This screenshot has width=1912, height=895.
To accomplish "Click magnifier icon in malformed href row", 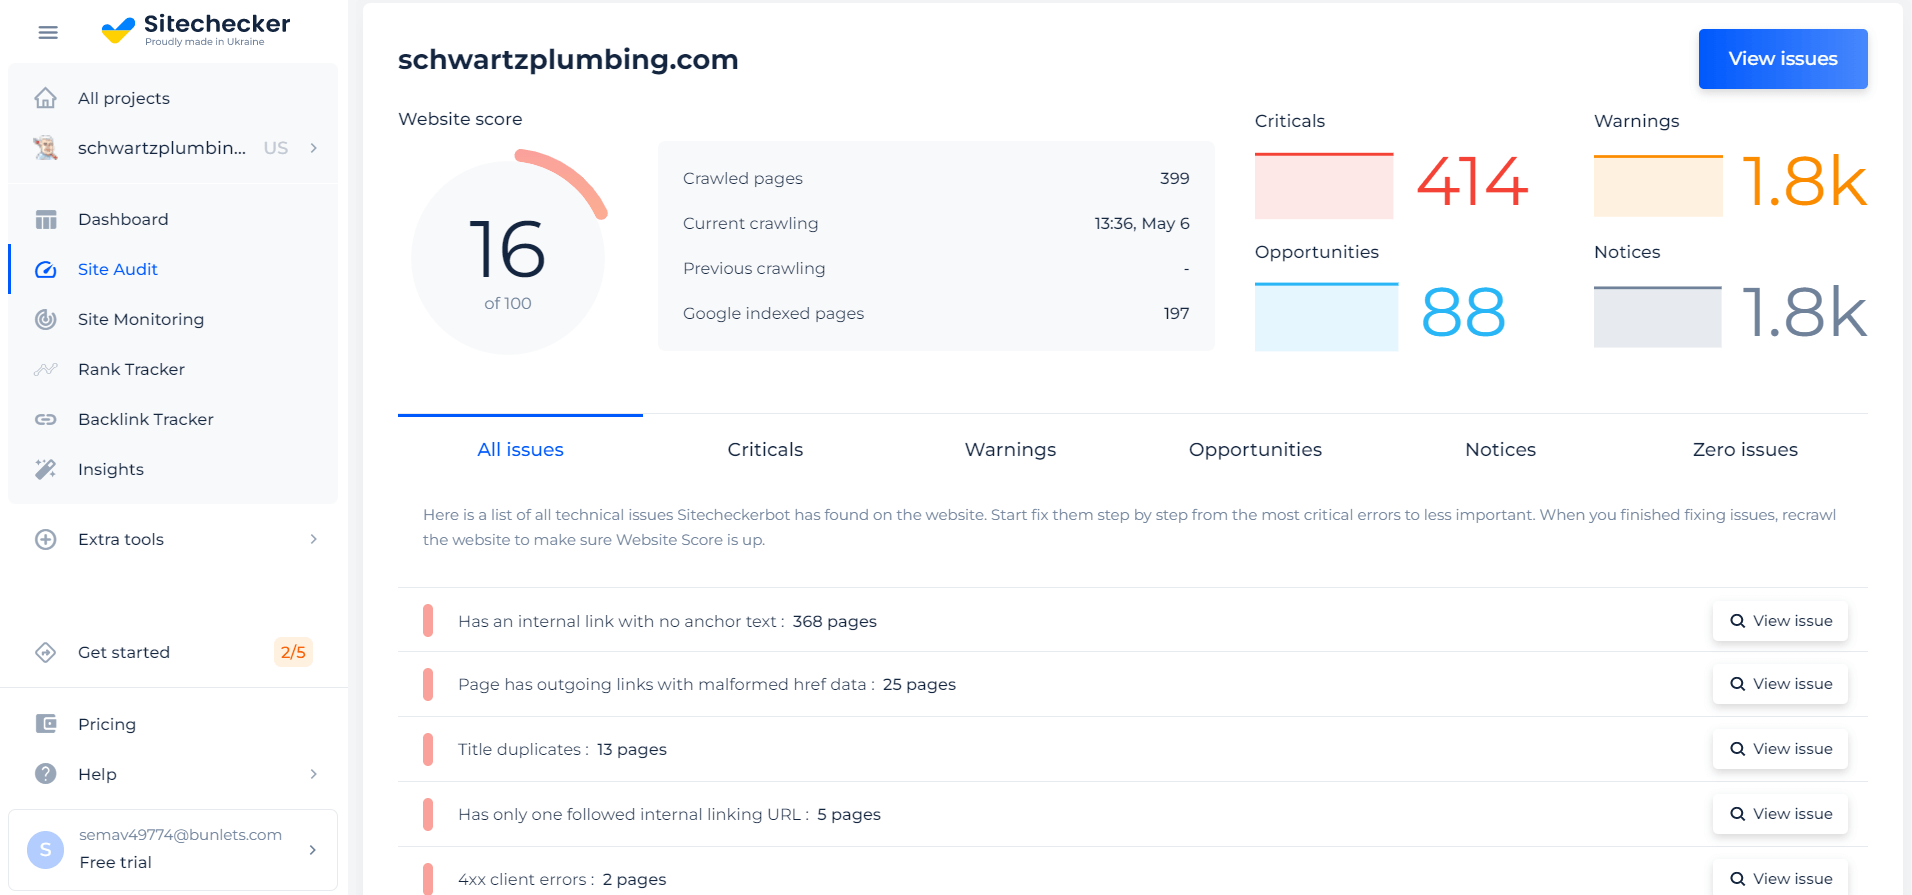I will point(1738,684).
